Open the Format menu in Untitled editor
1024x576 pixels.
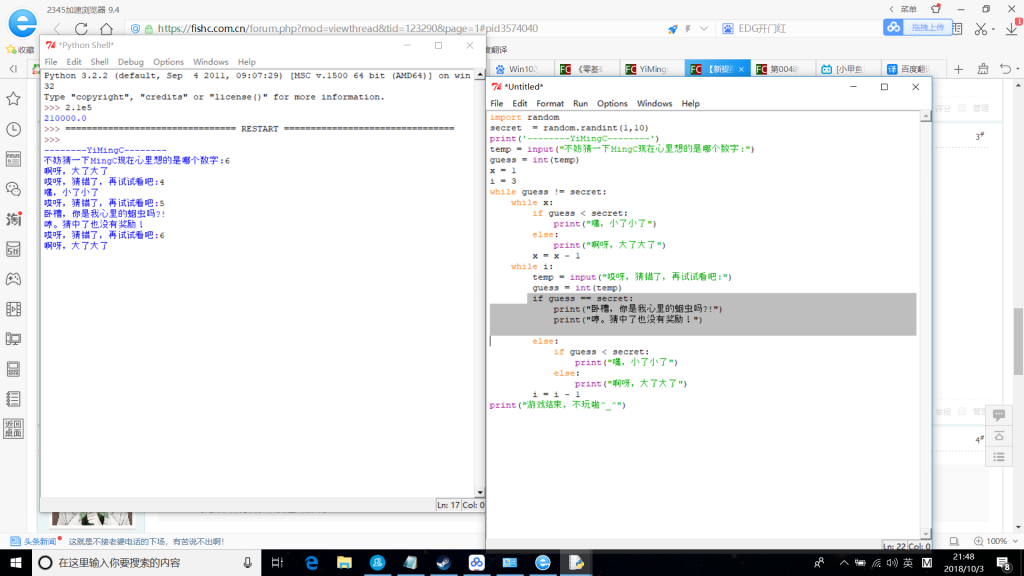click(x=550, y=104)
